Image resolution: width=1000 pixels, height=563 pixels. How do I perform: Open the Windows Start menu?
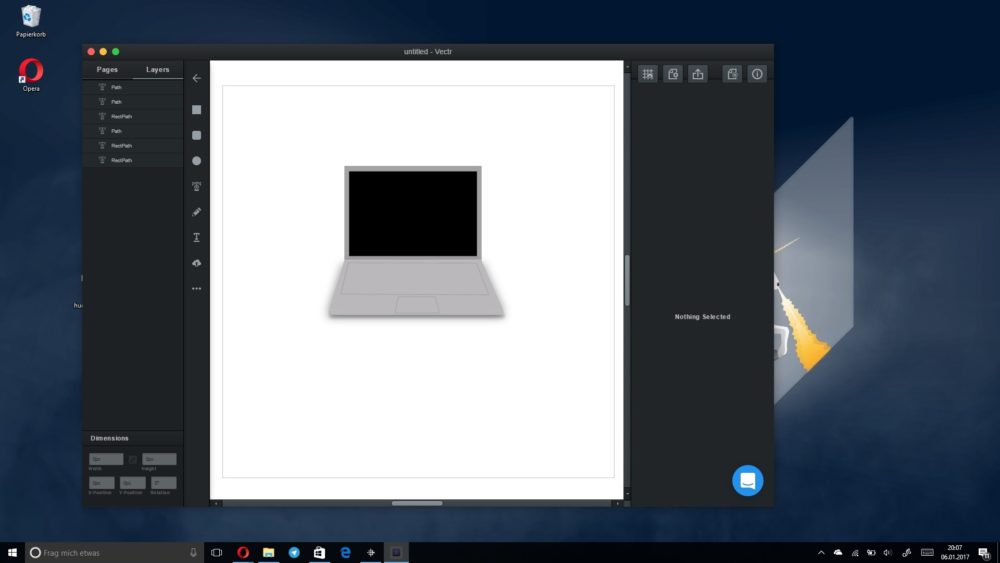coord(12,552)
